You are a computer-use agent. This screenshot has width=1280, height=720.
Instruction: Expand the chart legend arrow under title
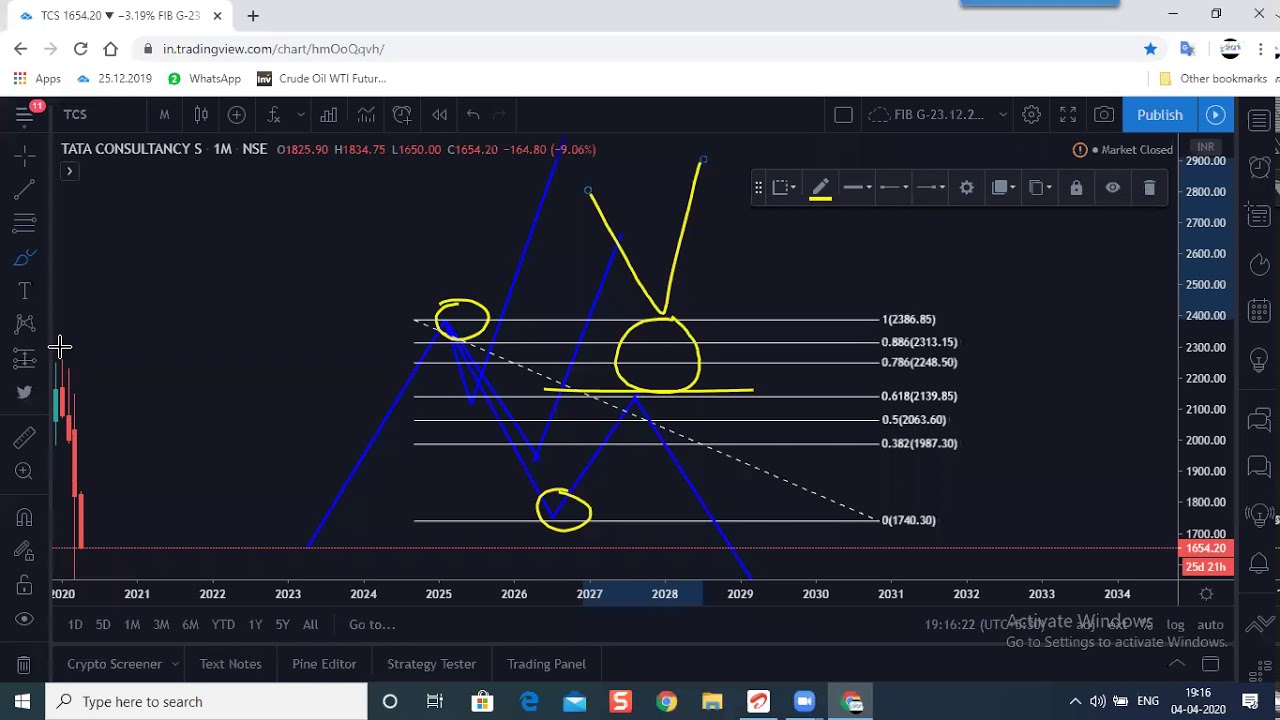click(69, 171)
